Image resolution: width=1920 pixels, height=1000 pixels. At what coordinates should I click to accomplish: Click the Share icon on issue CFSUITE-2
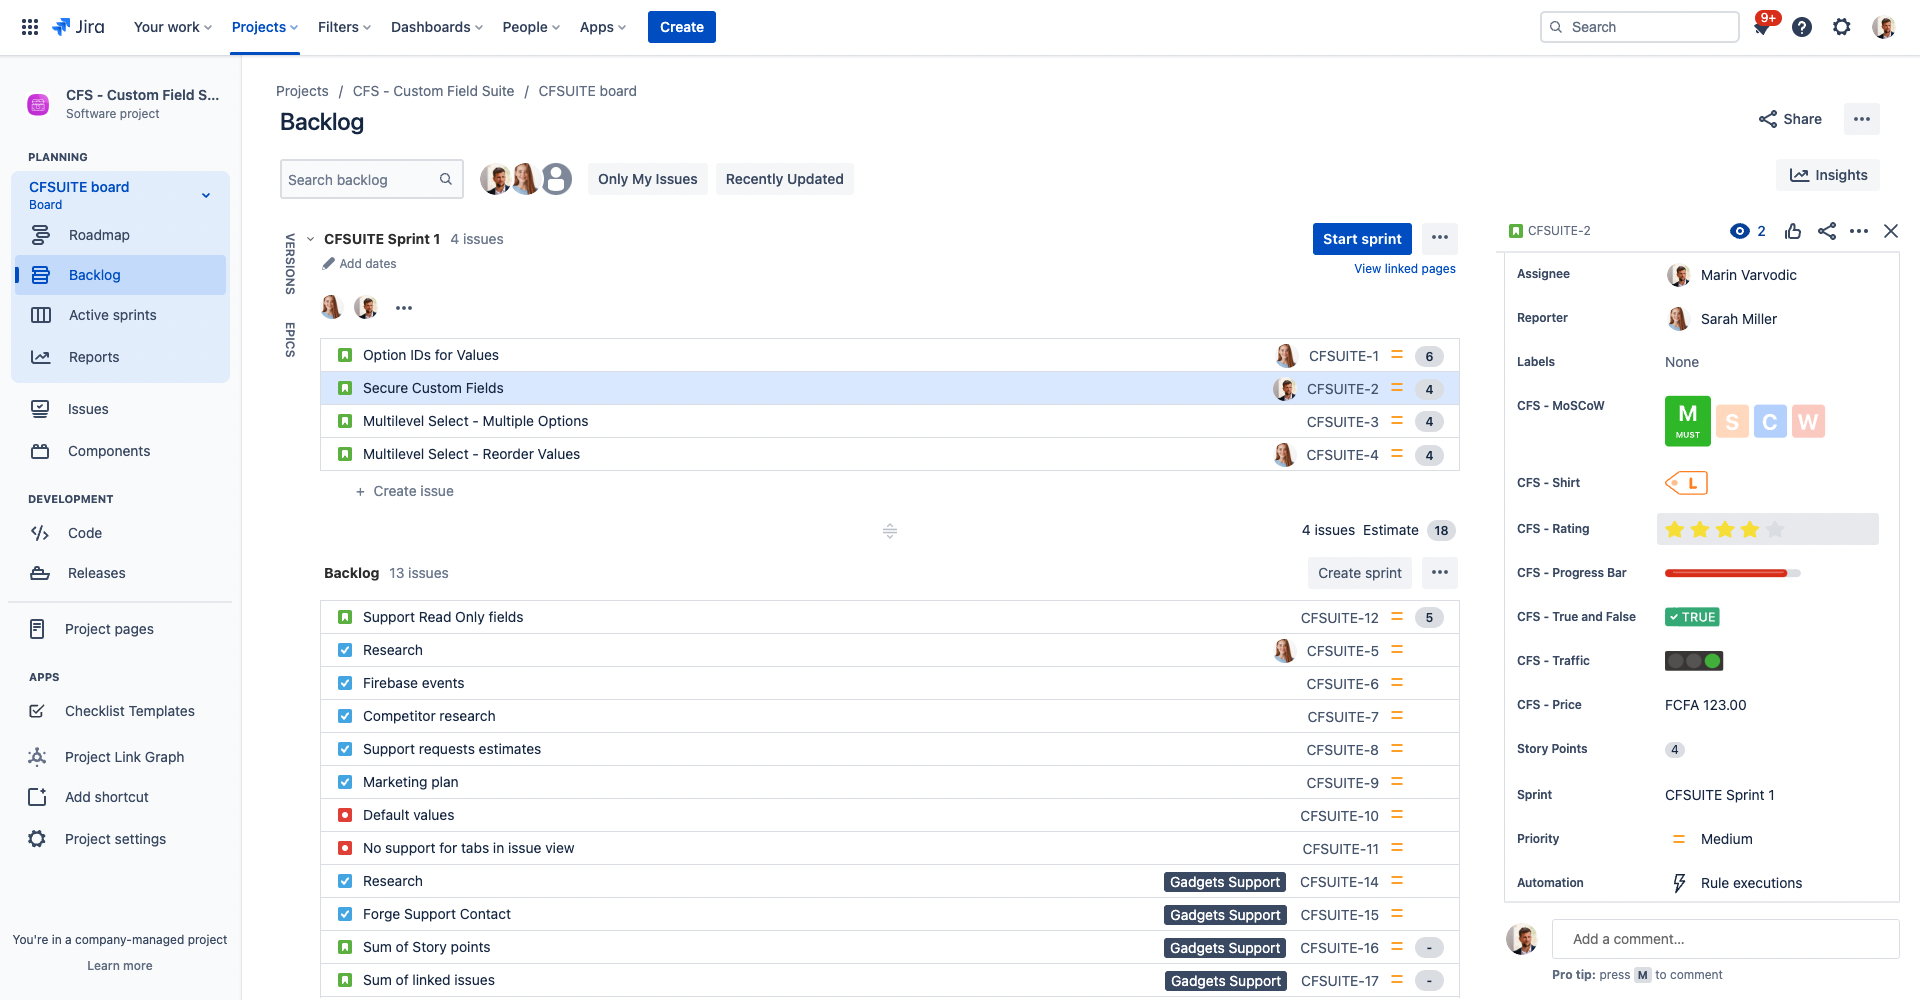1828,231
